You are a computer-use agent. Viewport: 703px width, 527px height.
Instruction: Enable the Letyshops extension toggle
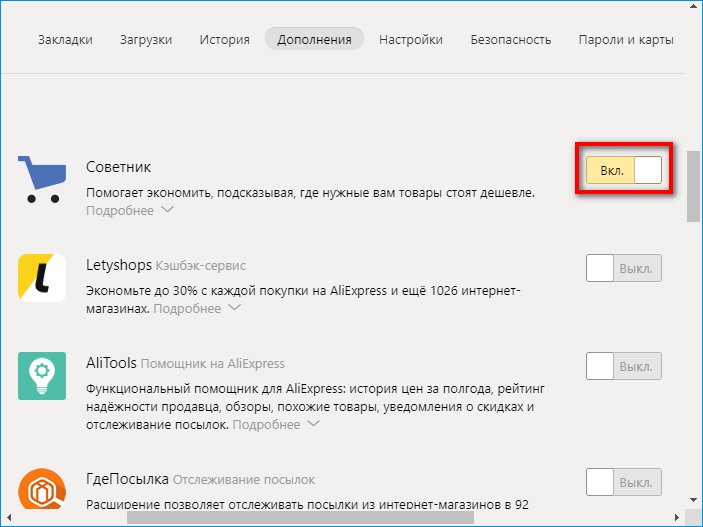point(624,268)
